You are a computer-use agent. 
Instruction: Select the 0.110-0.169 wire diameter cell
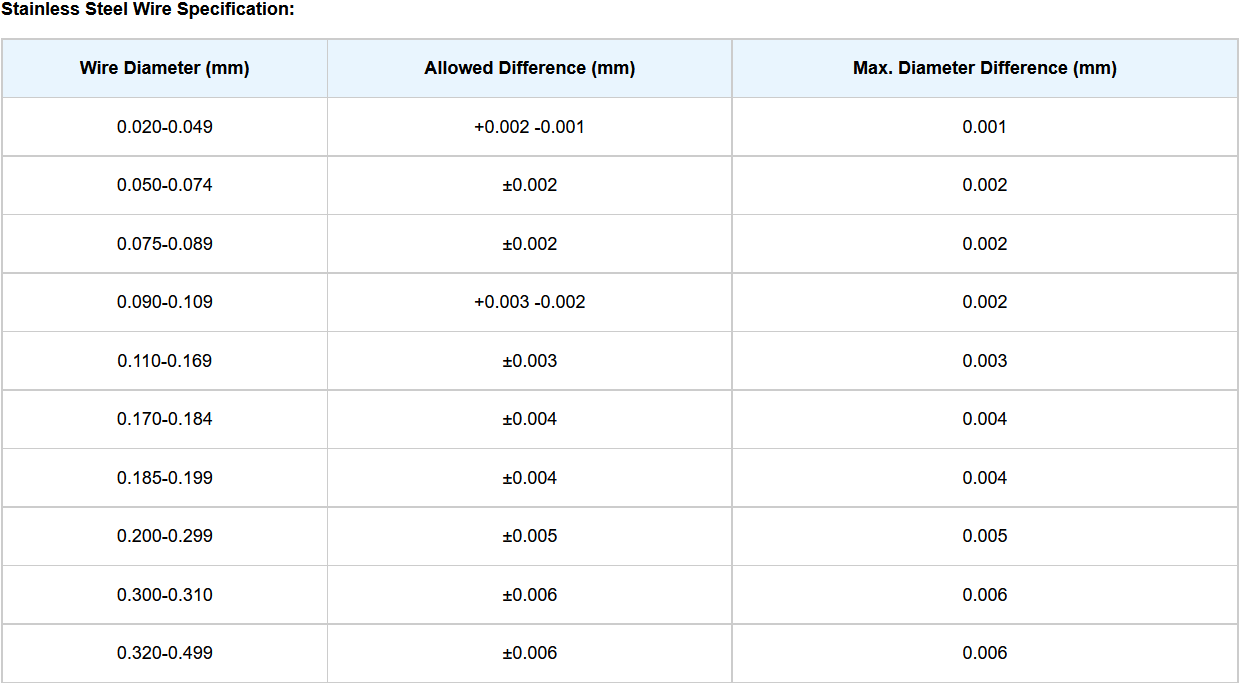tap(165, 361)
